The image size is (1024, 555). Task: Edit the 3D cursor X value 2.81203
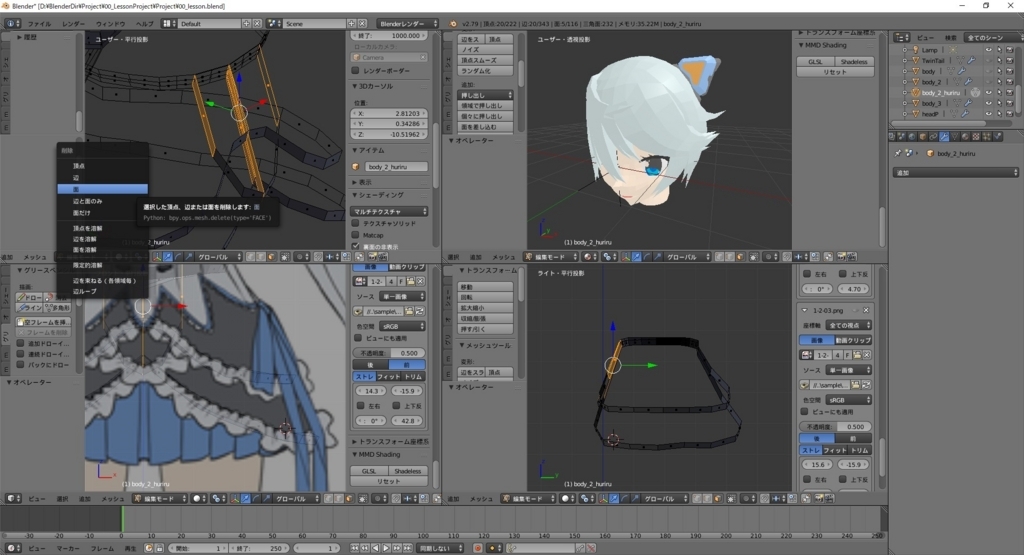pyautogui.click(x=390, y=113)
